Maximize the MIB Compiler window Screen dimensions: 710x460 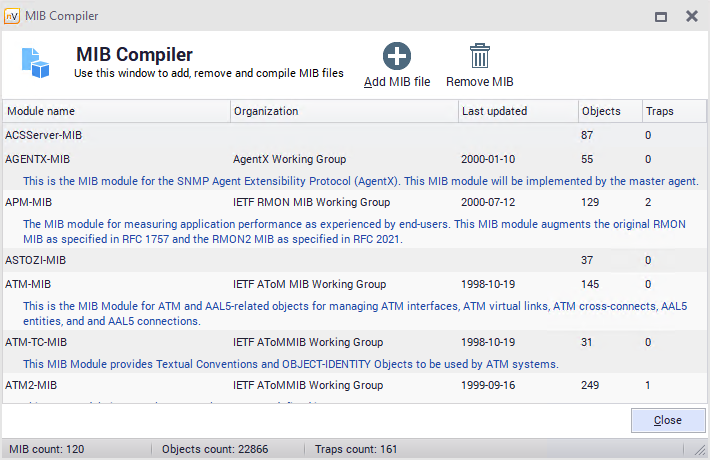[661, 17]
